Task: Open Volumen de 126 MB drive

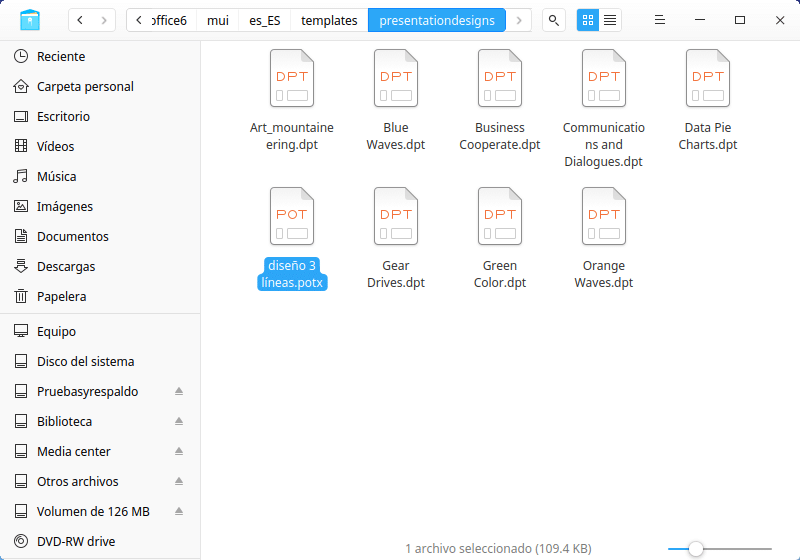Action: click(100, 511)
